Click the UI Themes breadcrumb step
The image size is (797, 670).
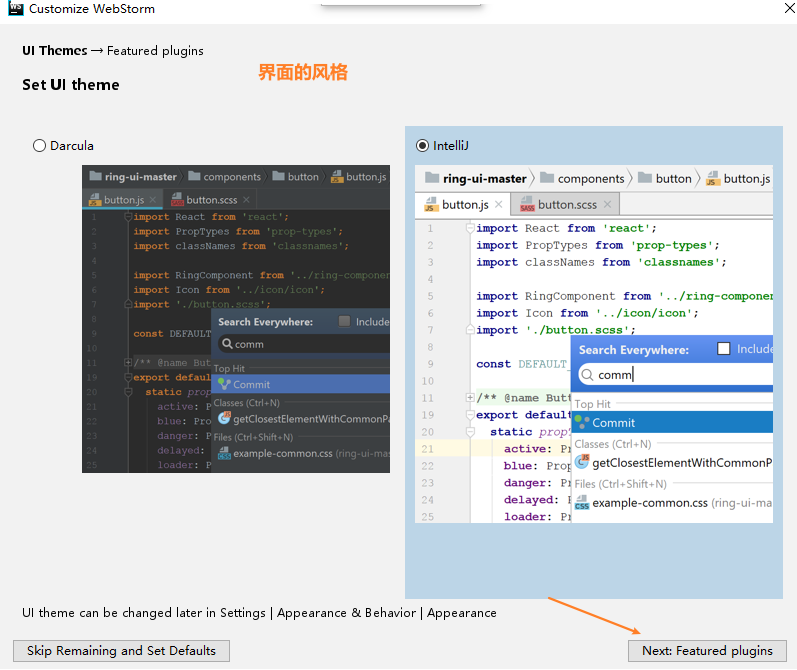click(54, 51)
